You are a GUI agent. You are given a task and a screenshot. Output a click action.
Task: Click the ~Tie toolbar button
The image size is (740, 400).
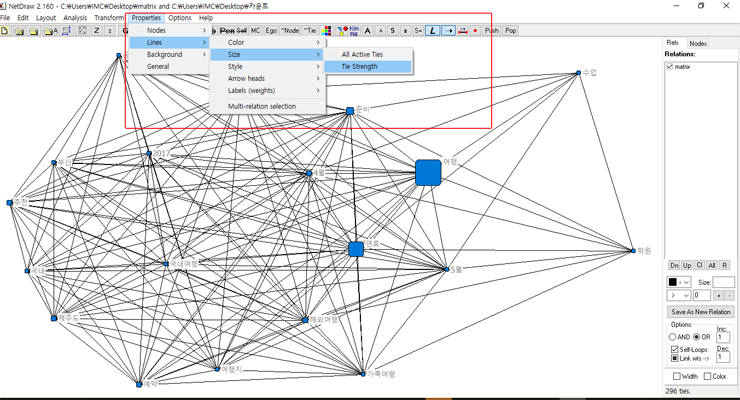coord(310,31)
